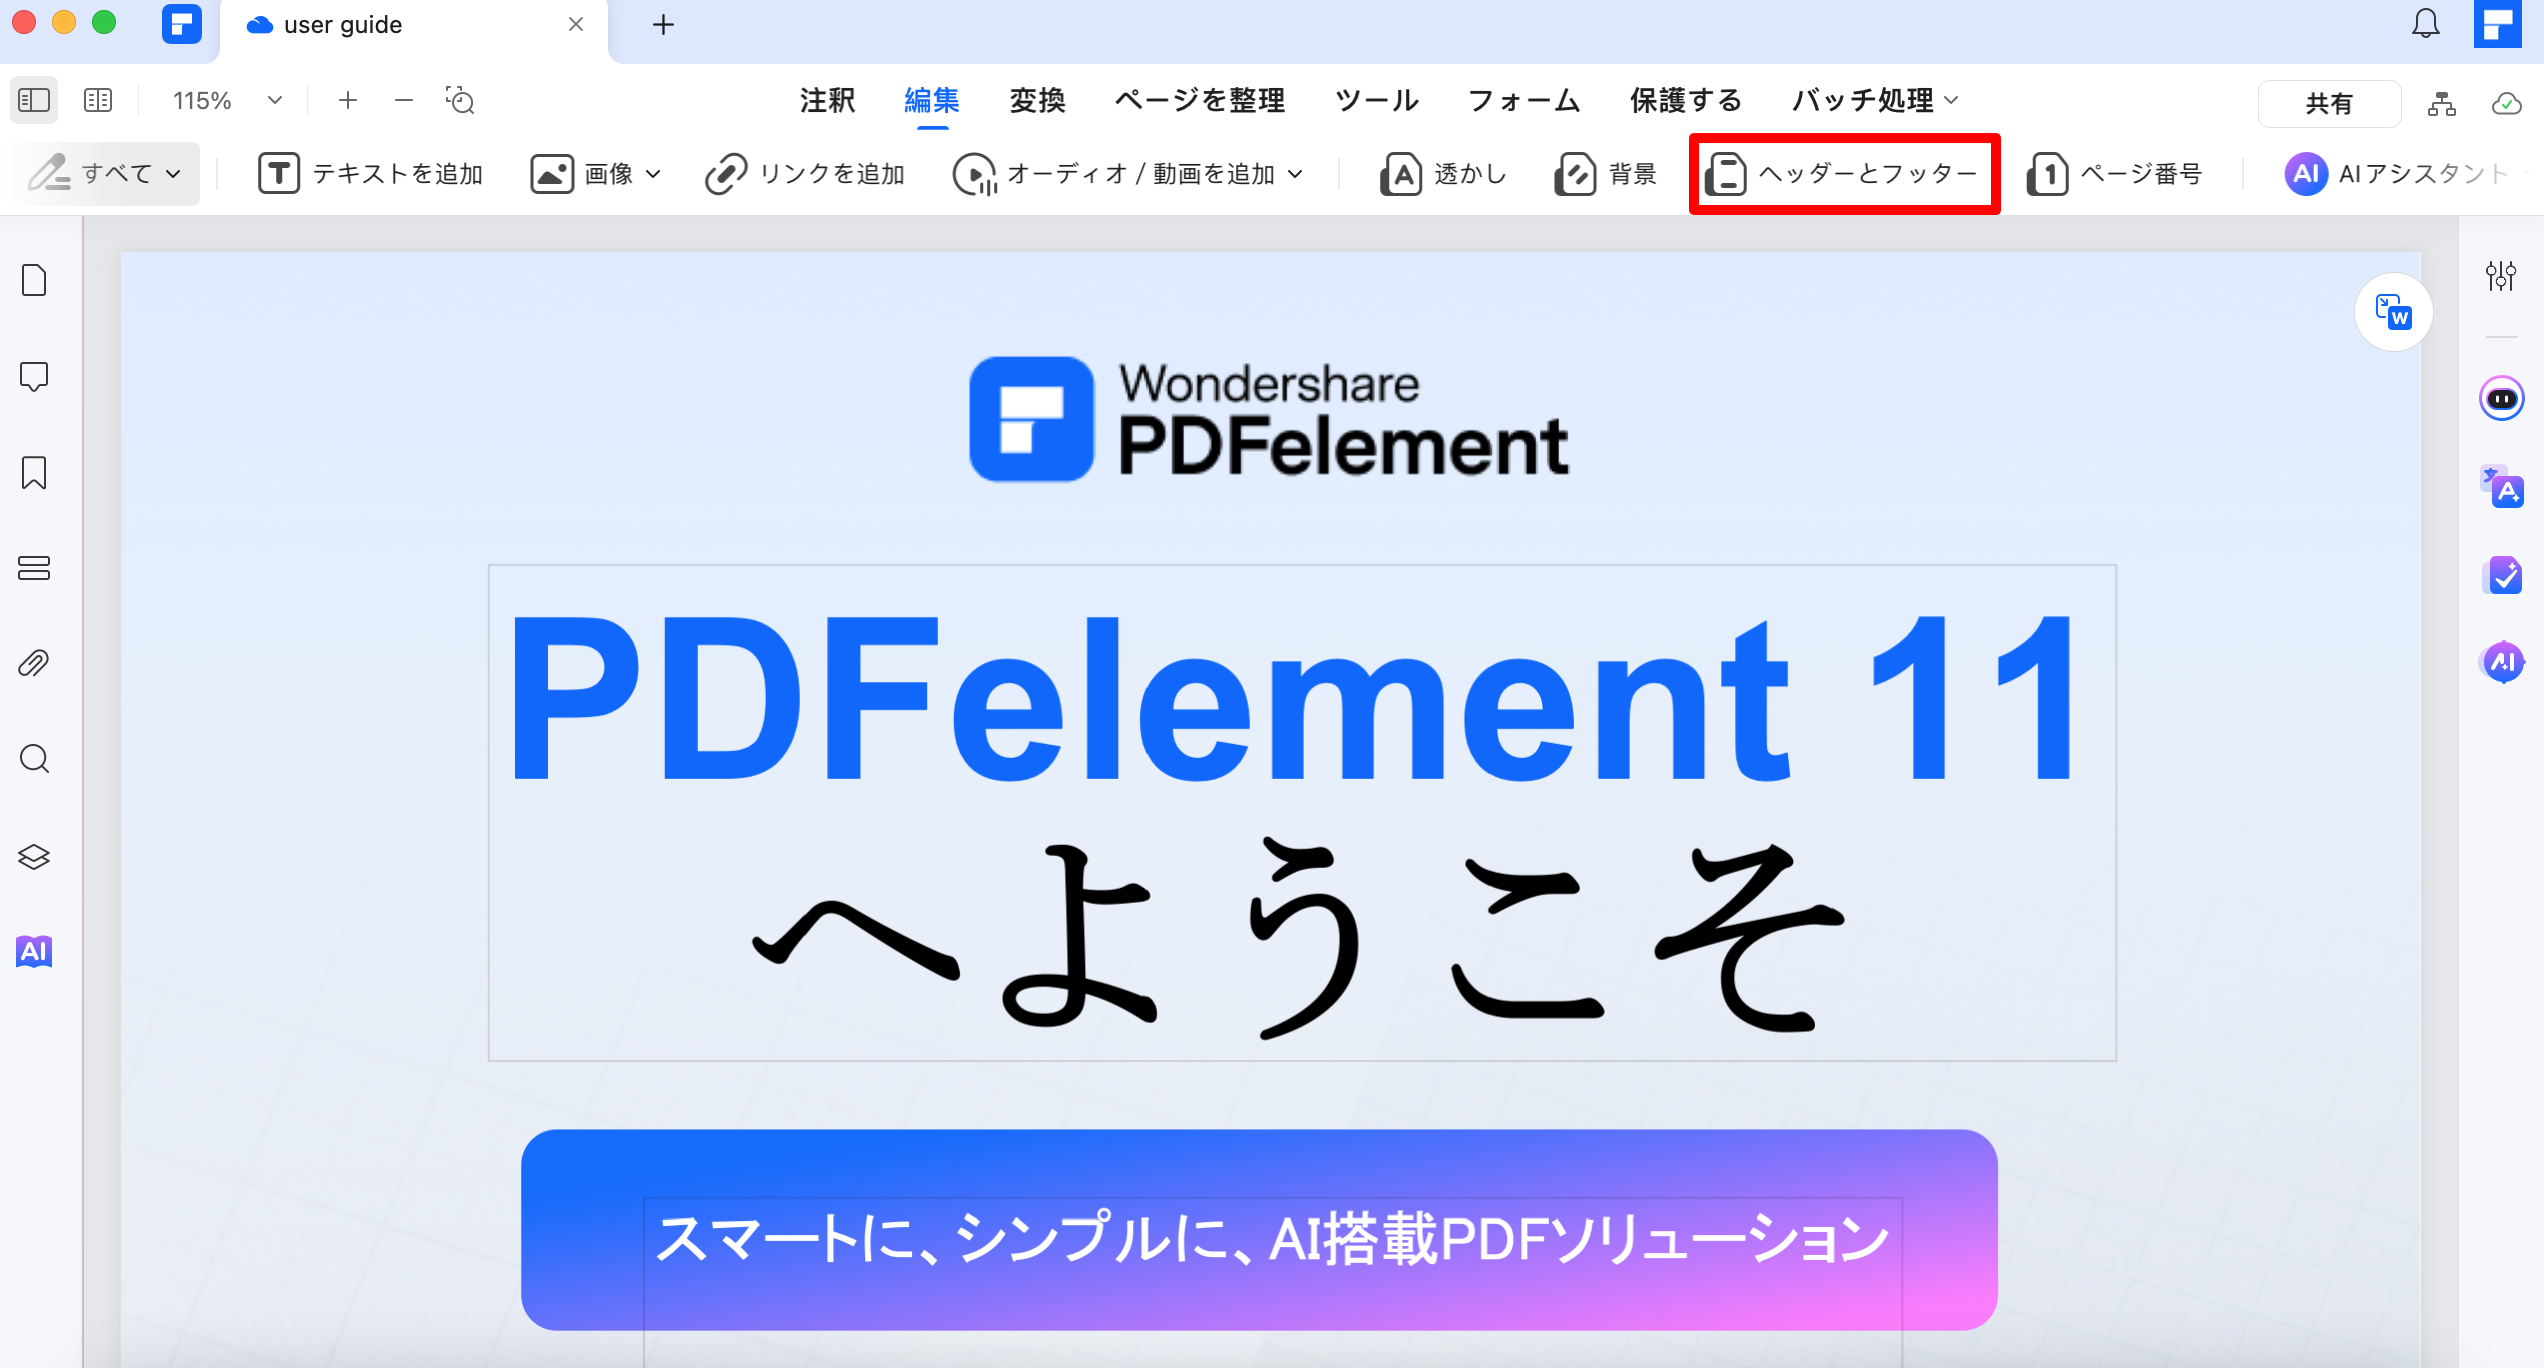This screenshot has width=2544, height=1368.
Task: Close the user guide tab
Action: (576, 24)
